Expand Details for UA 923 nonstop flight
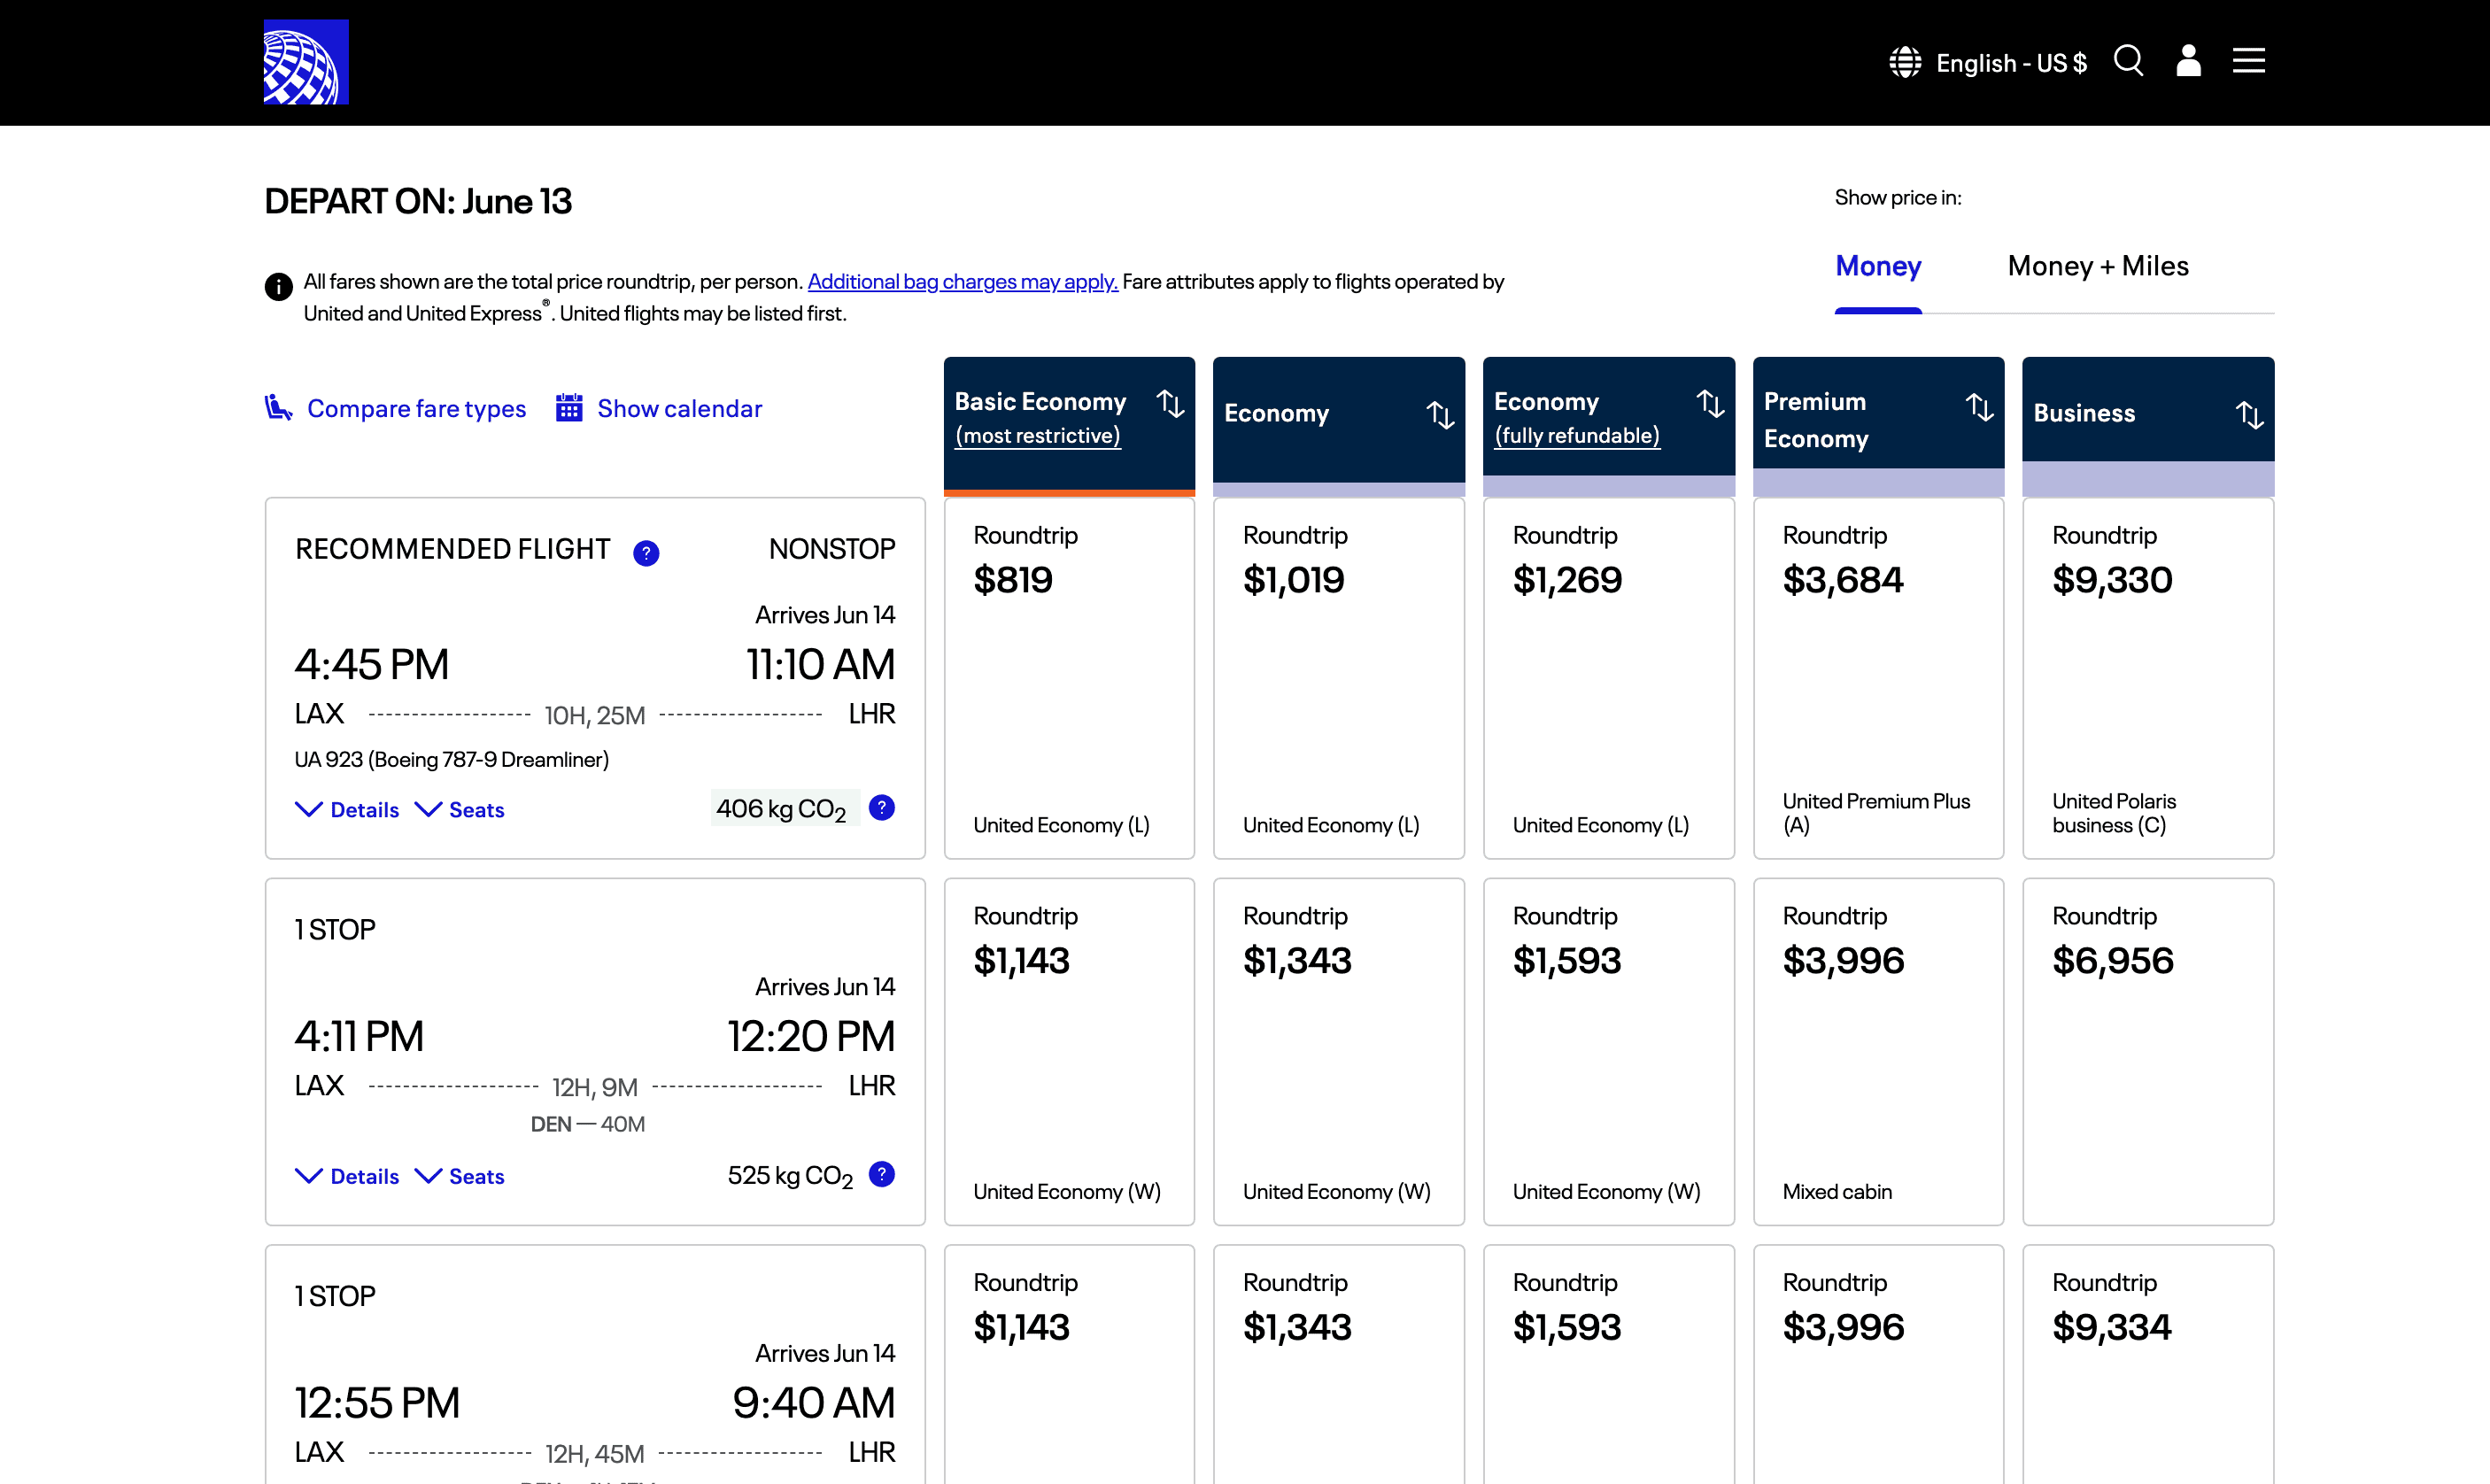Viewport: 2490px width, 1484px height. coord(347,810)
